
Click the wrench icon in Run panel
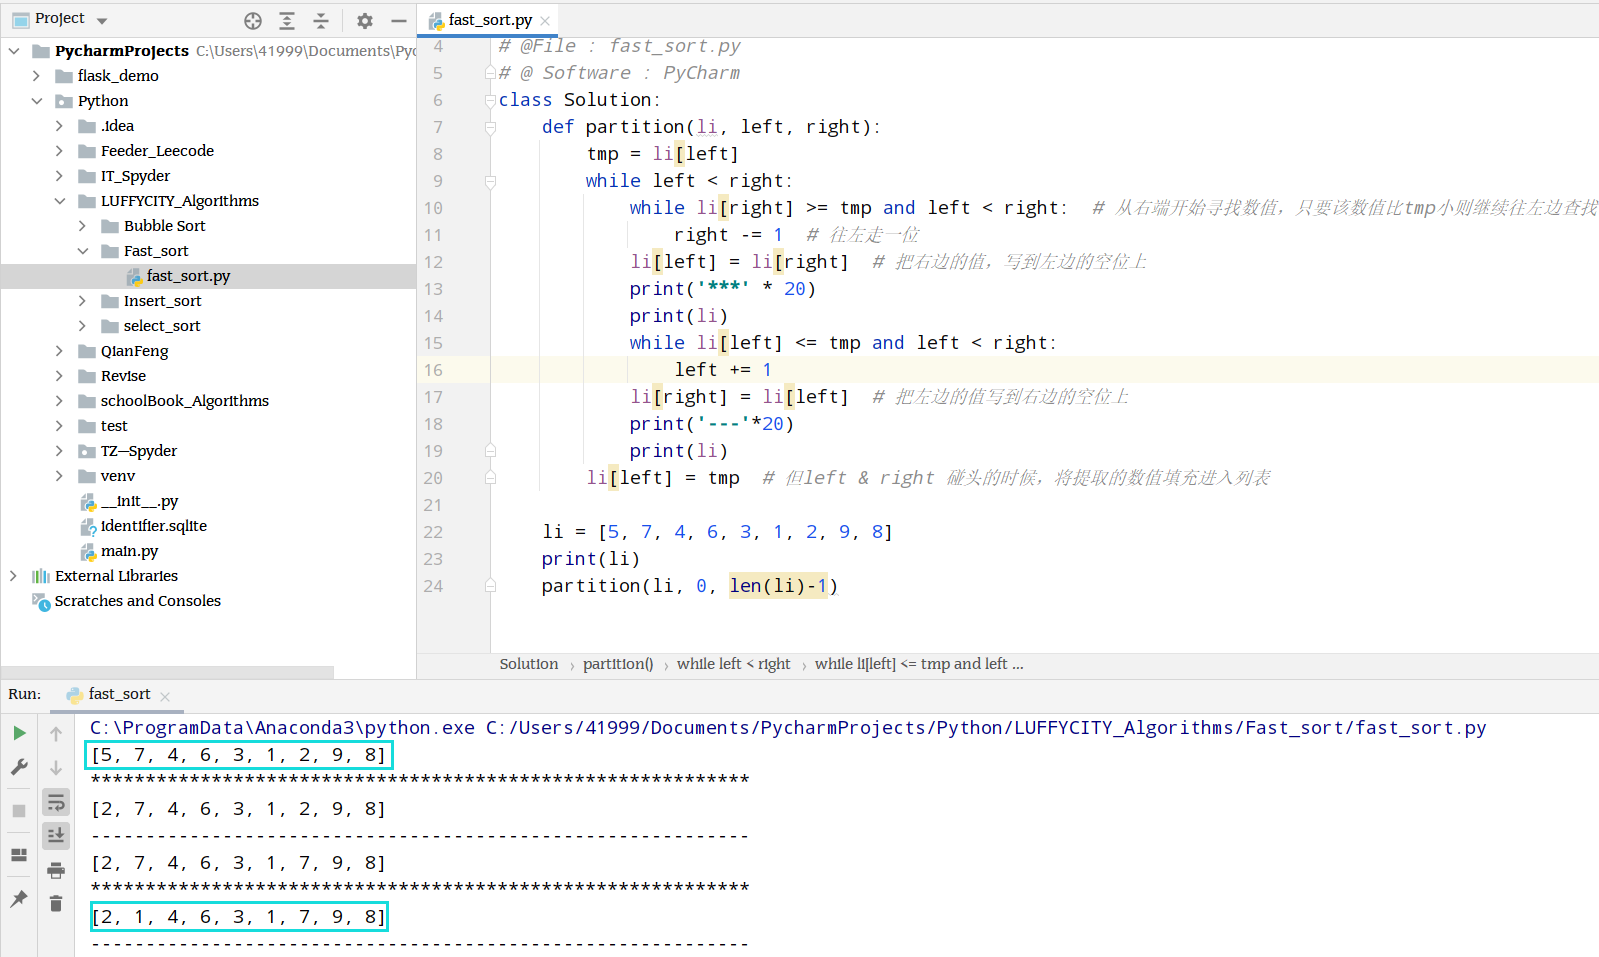click(x=19, y=767)
